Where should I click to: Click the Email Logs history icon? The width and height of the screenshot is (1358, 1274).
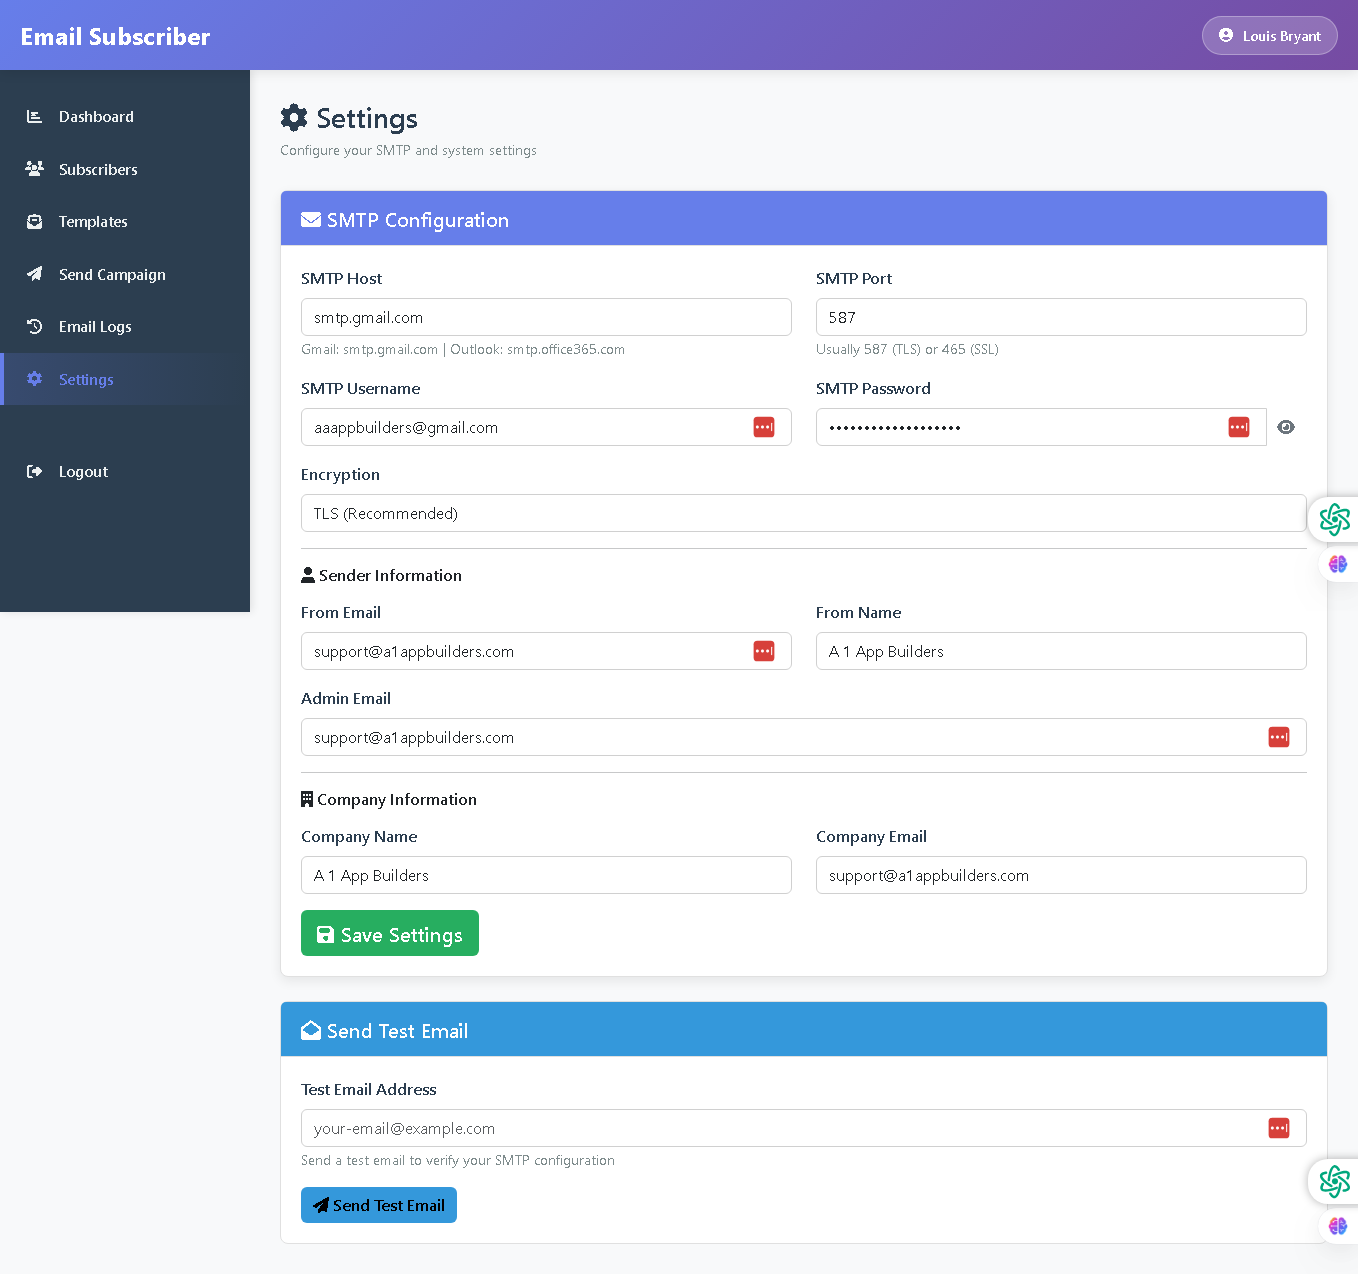pos(34,326)
